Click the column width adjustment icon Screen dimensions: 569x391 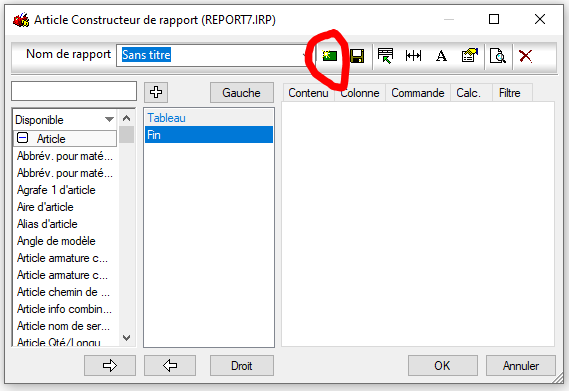tap(413, 56)
